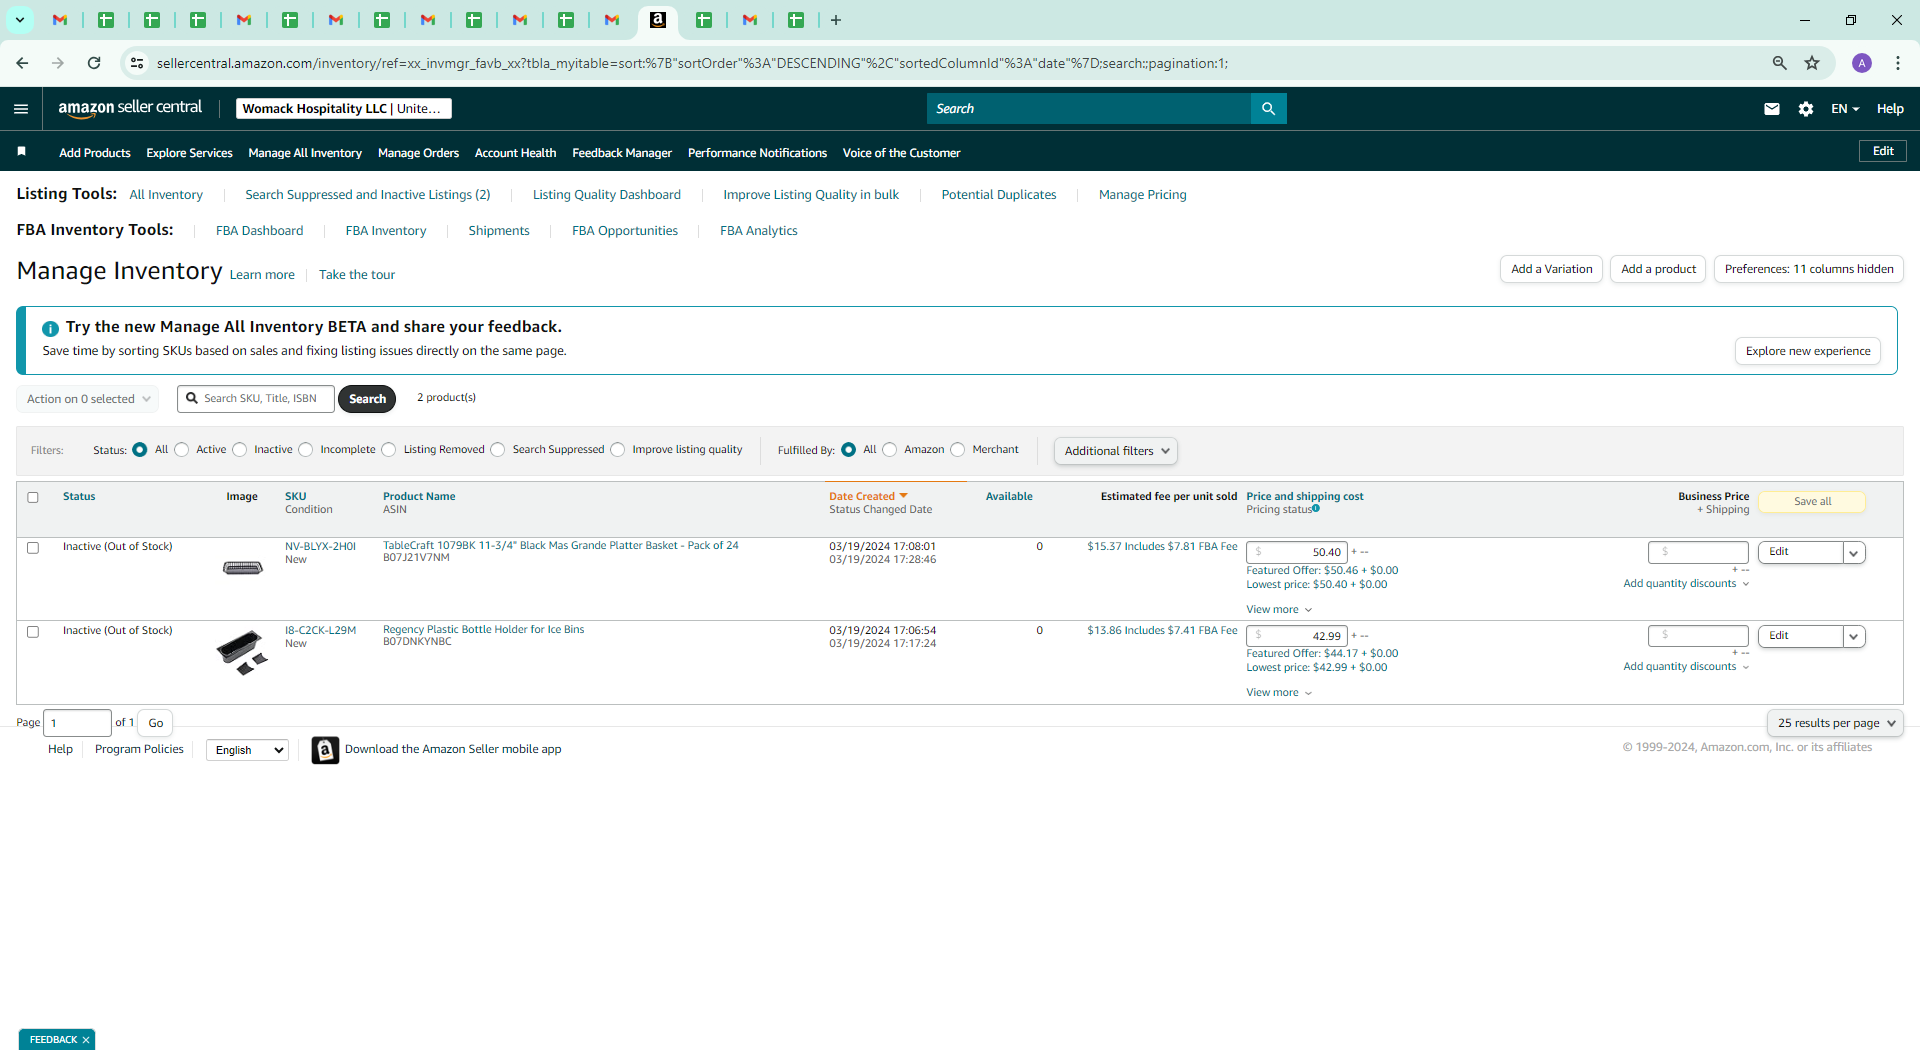Open the zoom magnifier in address bar
Viewport: 1920px width, 1050px height.
(1779, 63)
